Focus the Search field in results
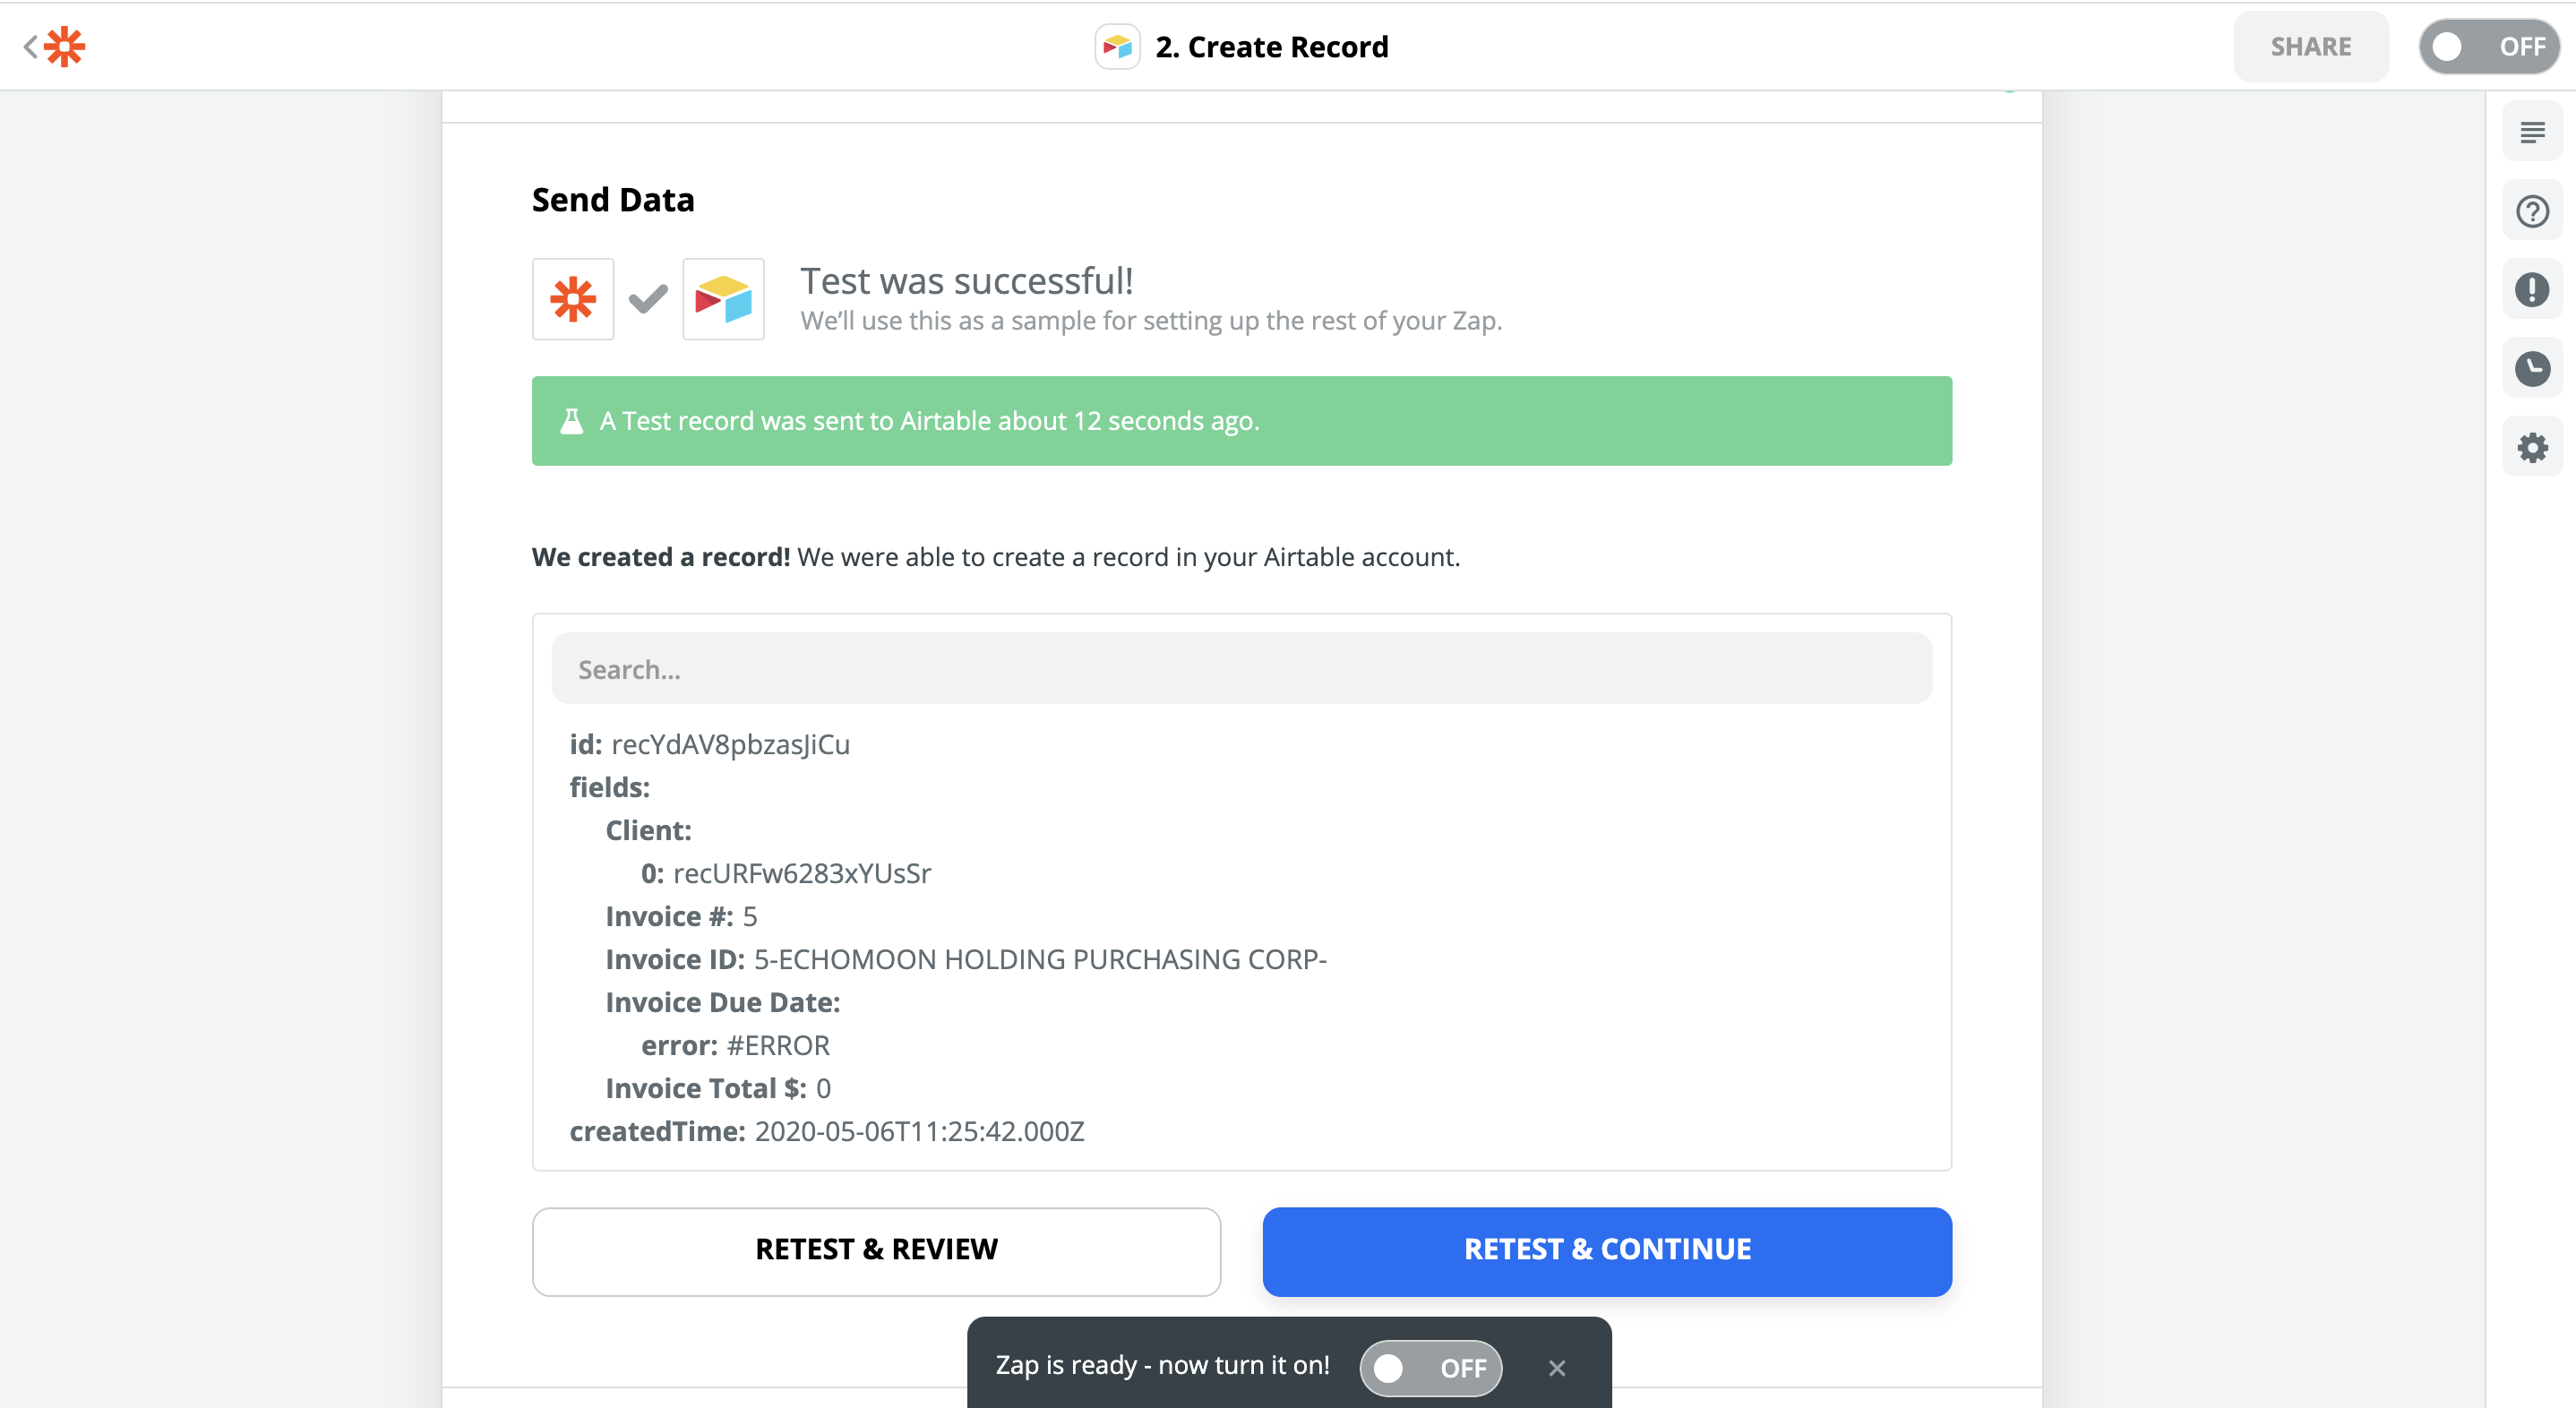This screenshot has width=2576, height=1408. click(1241, 669)
